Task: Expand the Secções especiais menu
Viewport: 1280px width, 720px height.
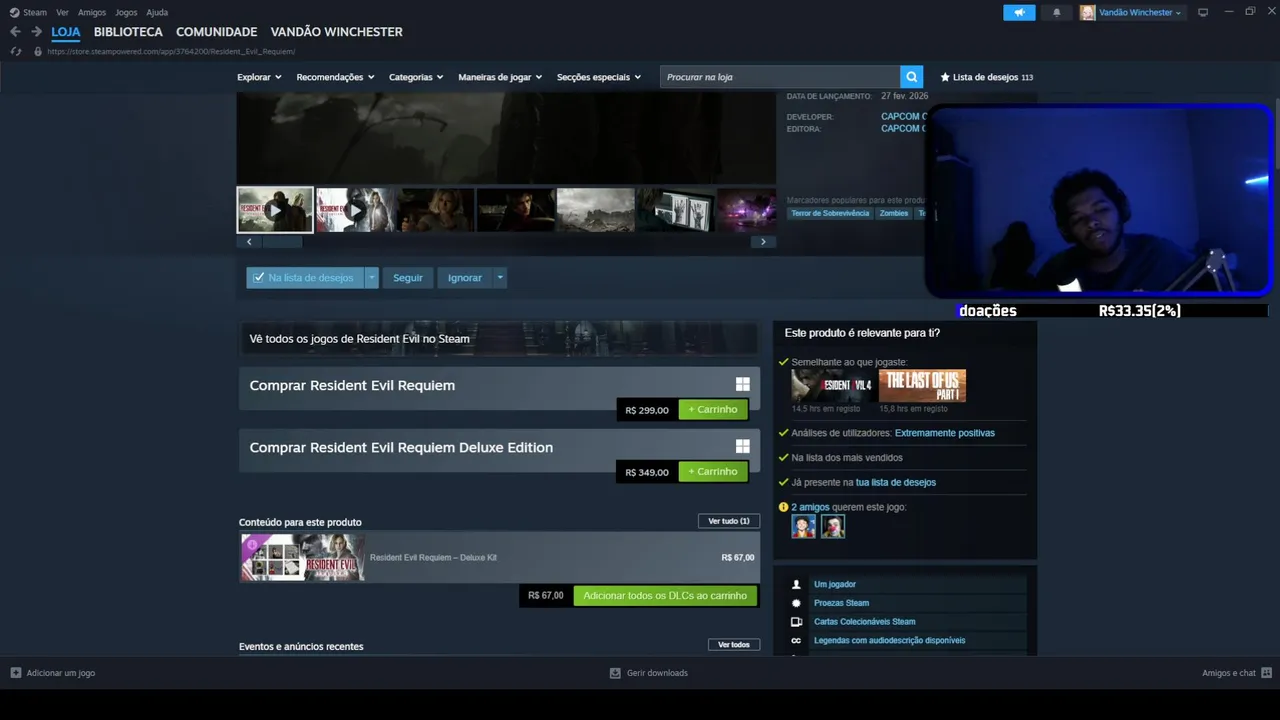Action: [x=599, y=77]
